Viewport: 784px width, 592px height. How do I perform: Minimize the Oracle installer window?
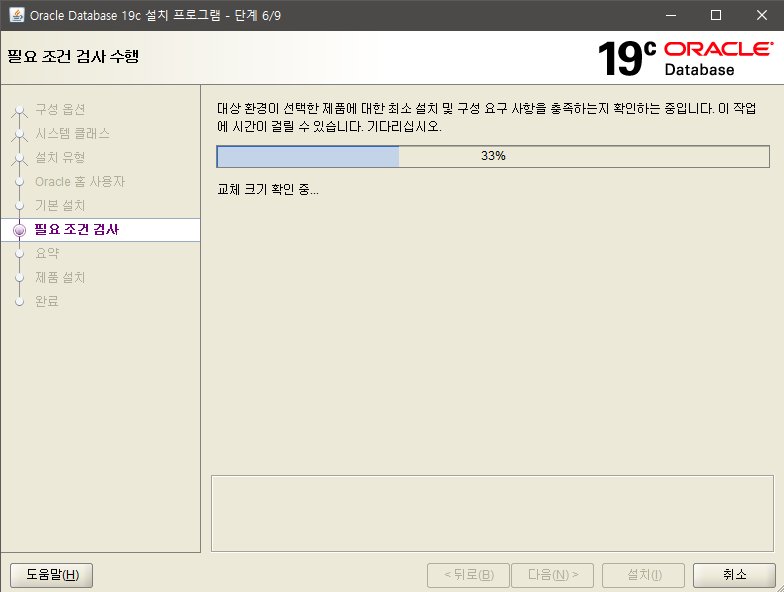[671, 16]
